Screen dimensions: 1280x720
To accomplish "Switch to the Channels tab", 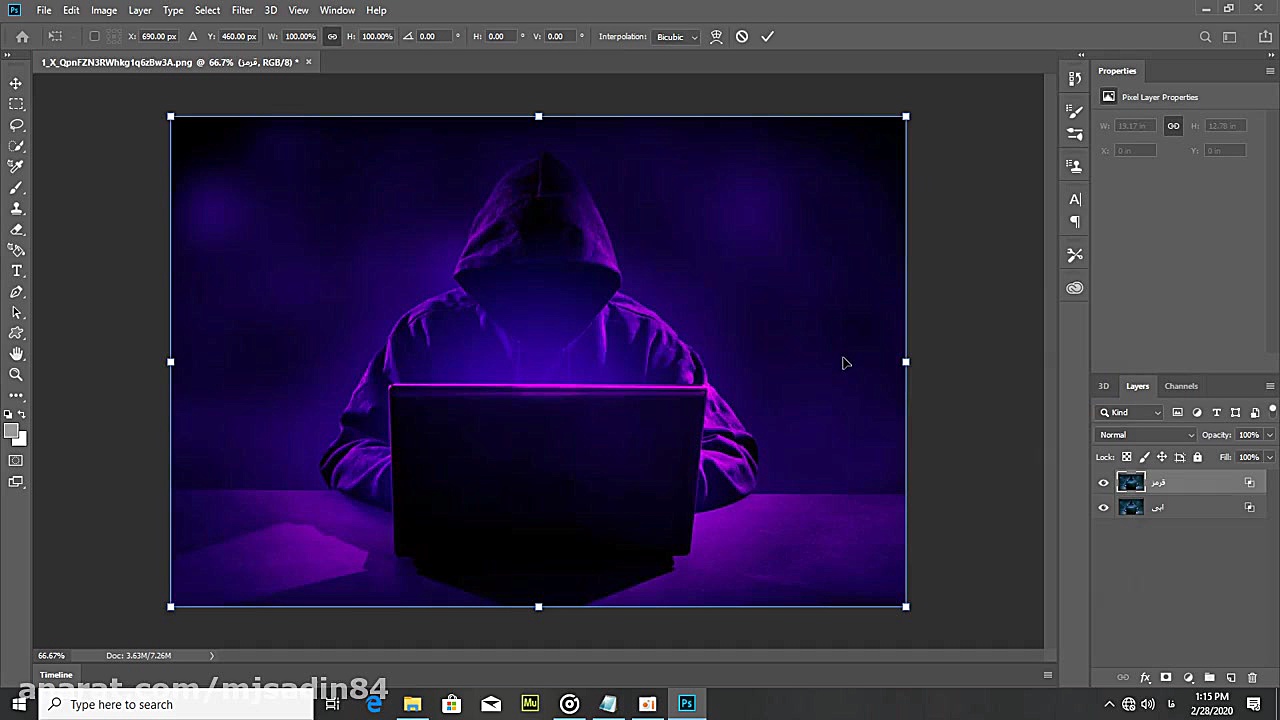I will [x=1180, y=386].
